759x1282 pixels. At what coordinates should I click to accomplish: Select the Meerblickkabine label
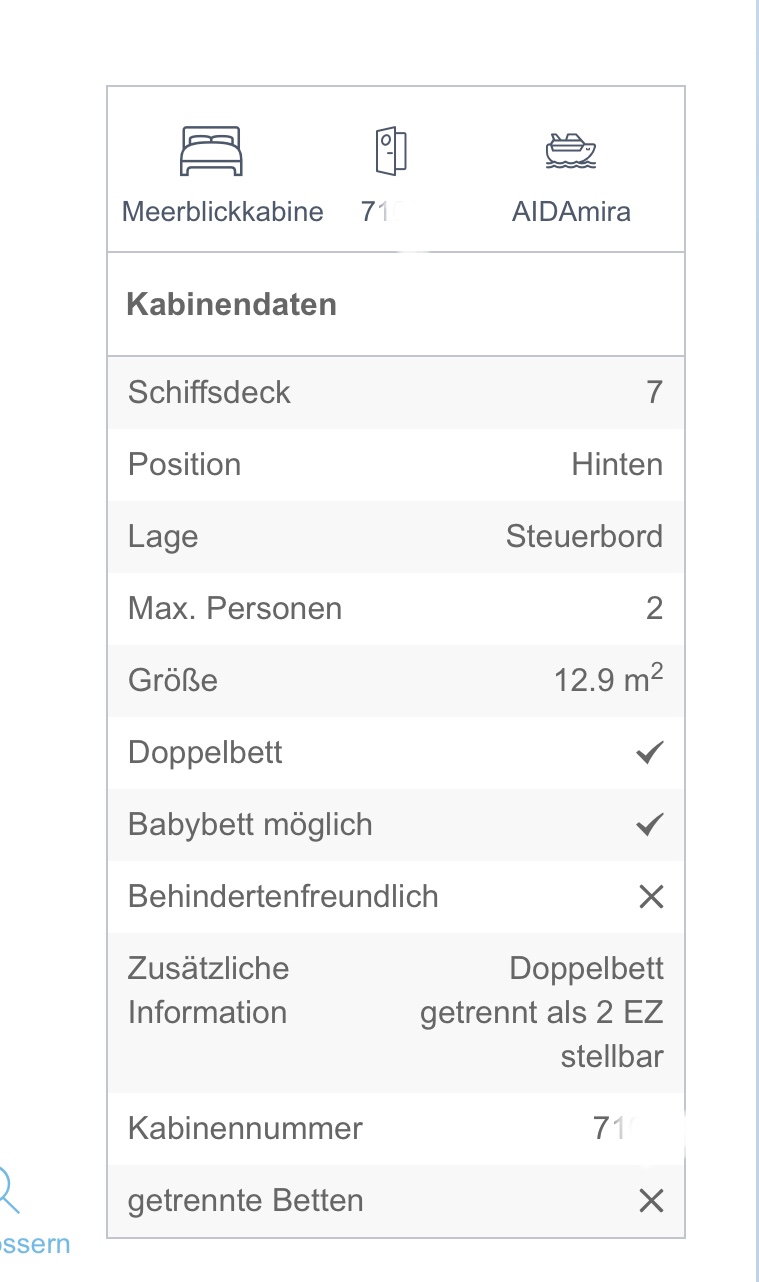point(223,212)
